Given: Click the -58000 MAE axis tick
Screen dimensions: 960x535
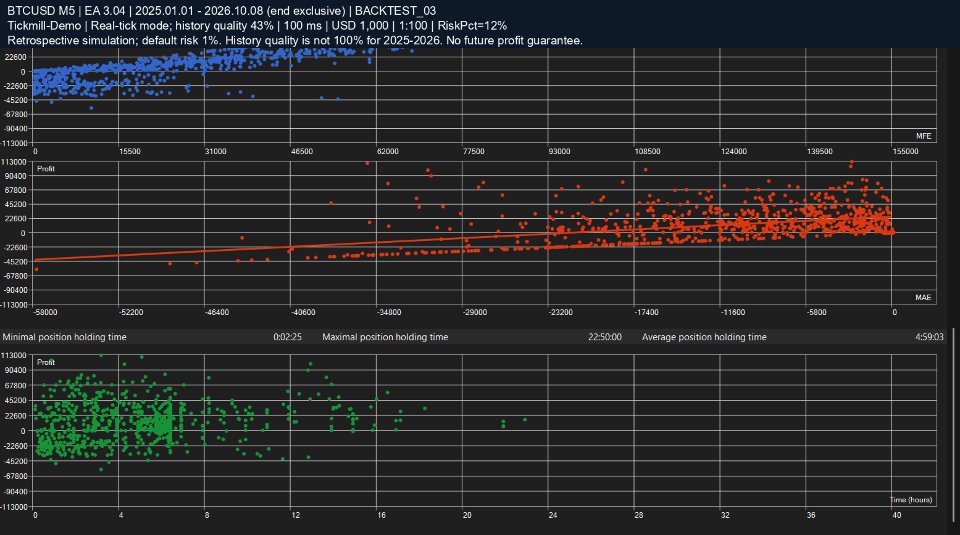Looking at the screenshot, I should click(45, 312).
